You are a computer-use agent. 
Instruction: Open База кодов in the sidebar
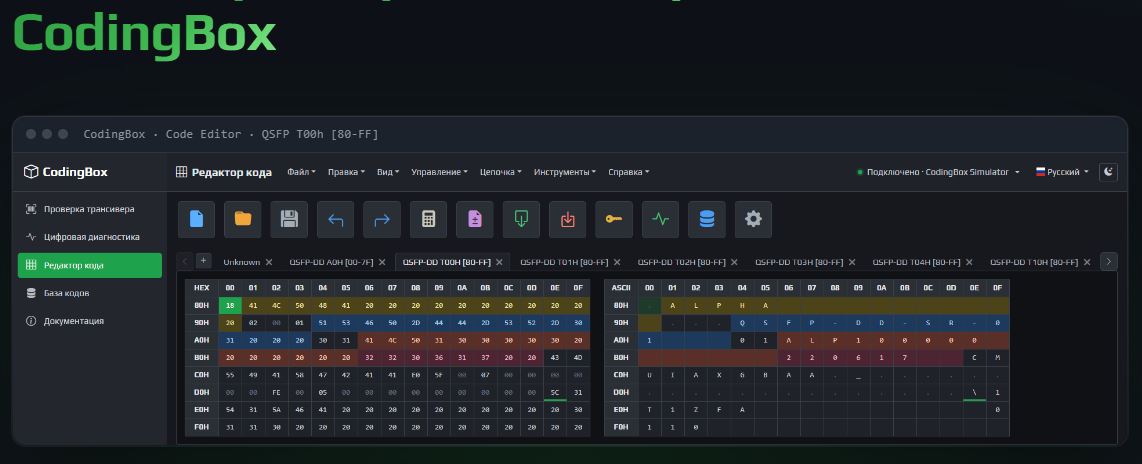[90, 293]
